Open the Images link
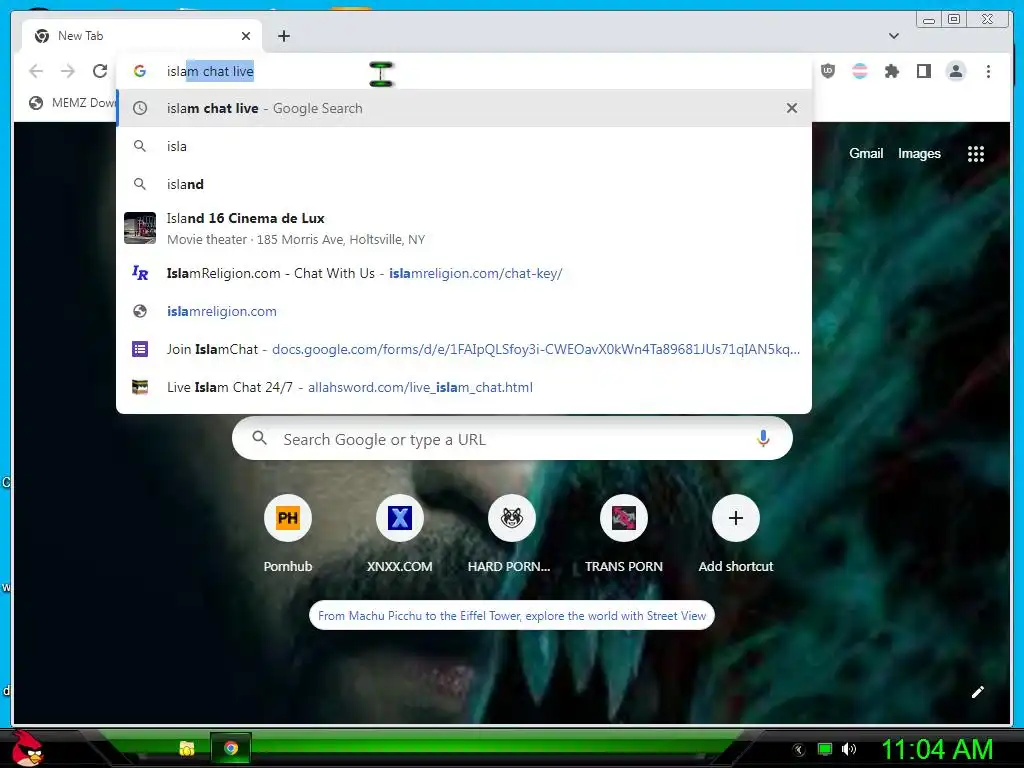 [919, 153]
